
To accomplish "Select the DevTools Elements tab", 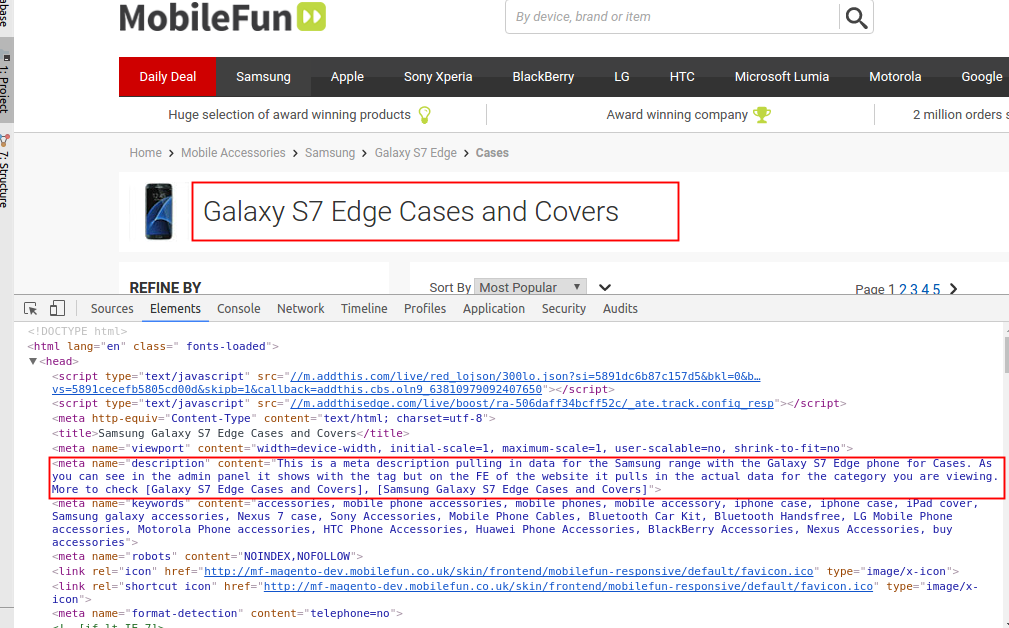I will coord(175,309).
